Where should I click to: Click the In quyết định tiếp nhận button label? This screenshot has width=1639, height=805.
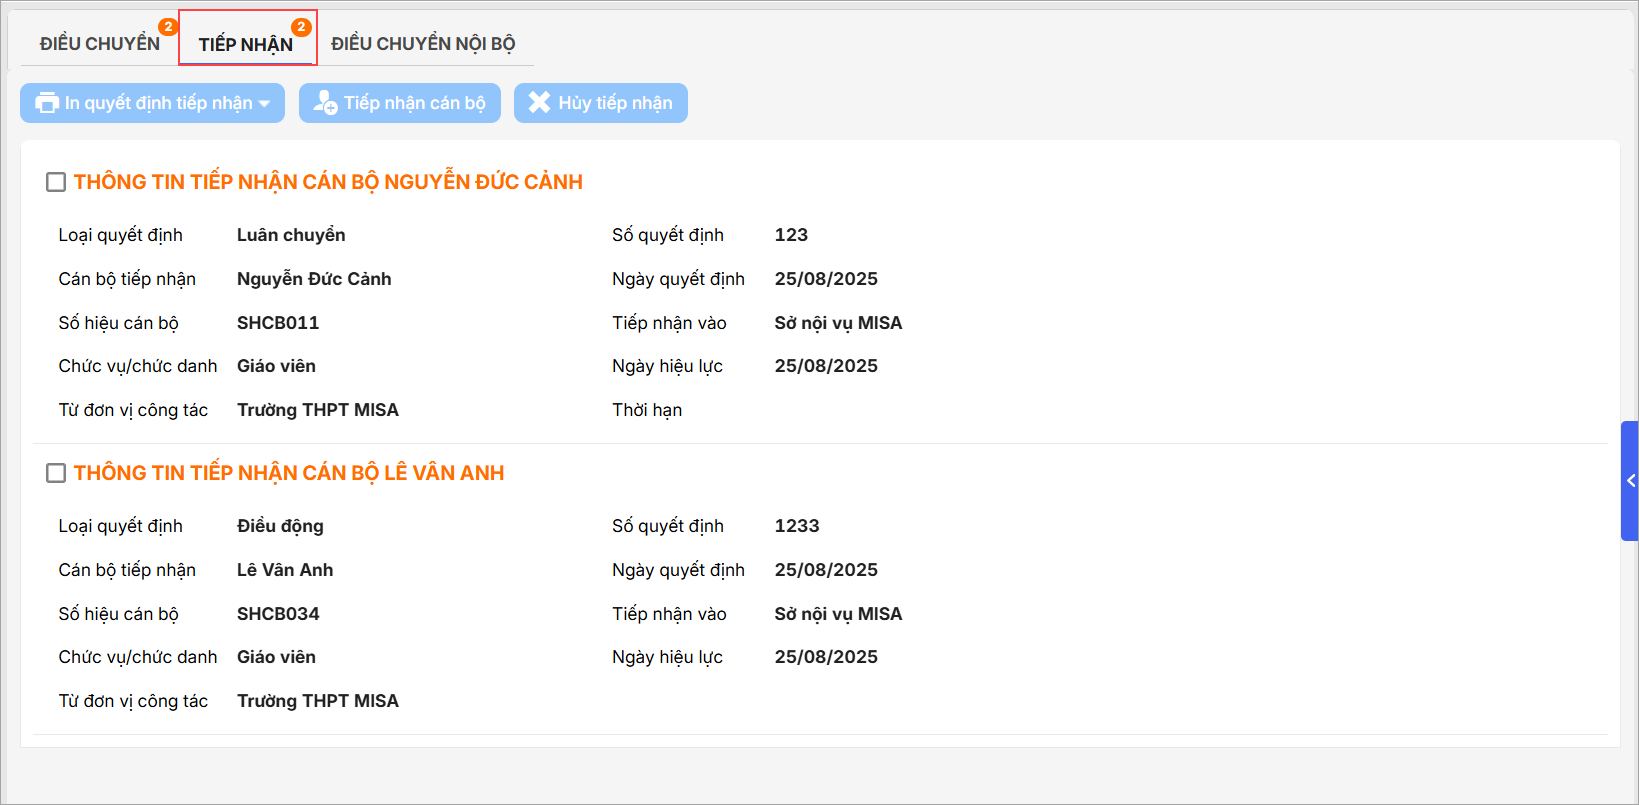pos(158,103)
